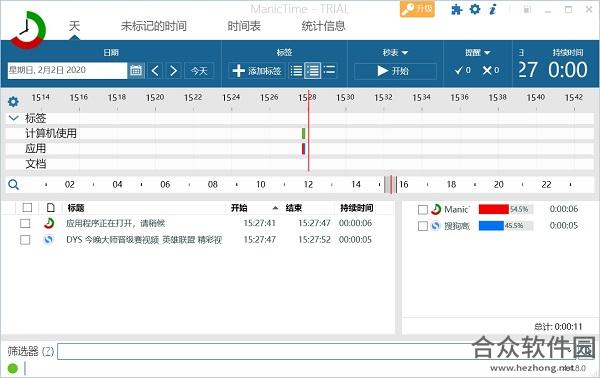Image resolution: width=600 pixels, height=378 pixels.
Task: Switch to the 天 tab
Action: pos(74,26)
